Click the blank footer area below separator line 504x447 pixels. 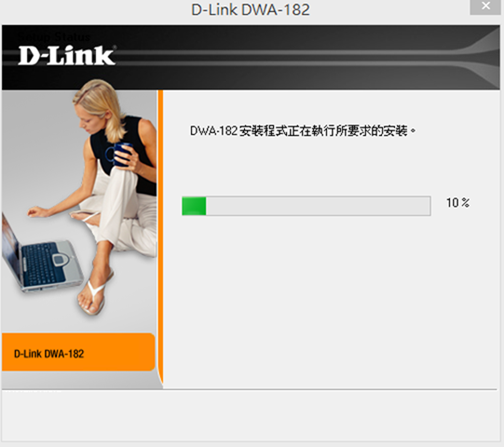[250, 417]
